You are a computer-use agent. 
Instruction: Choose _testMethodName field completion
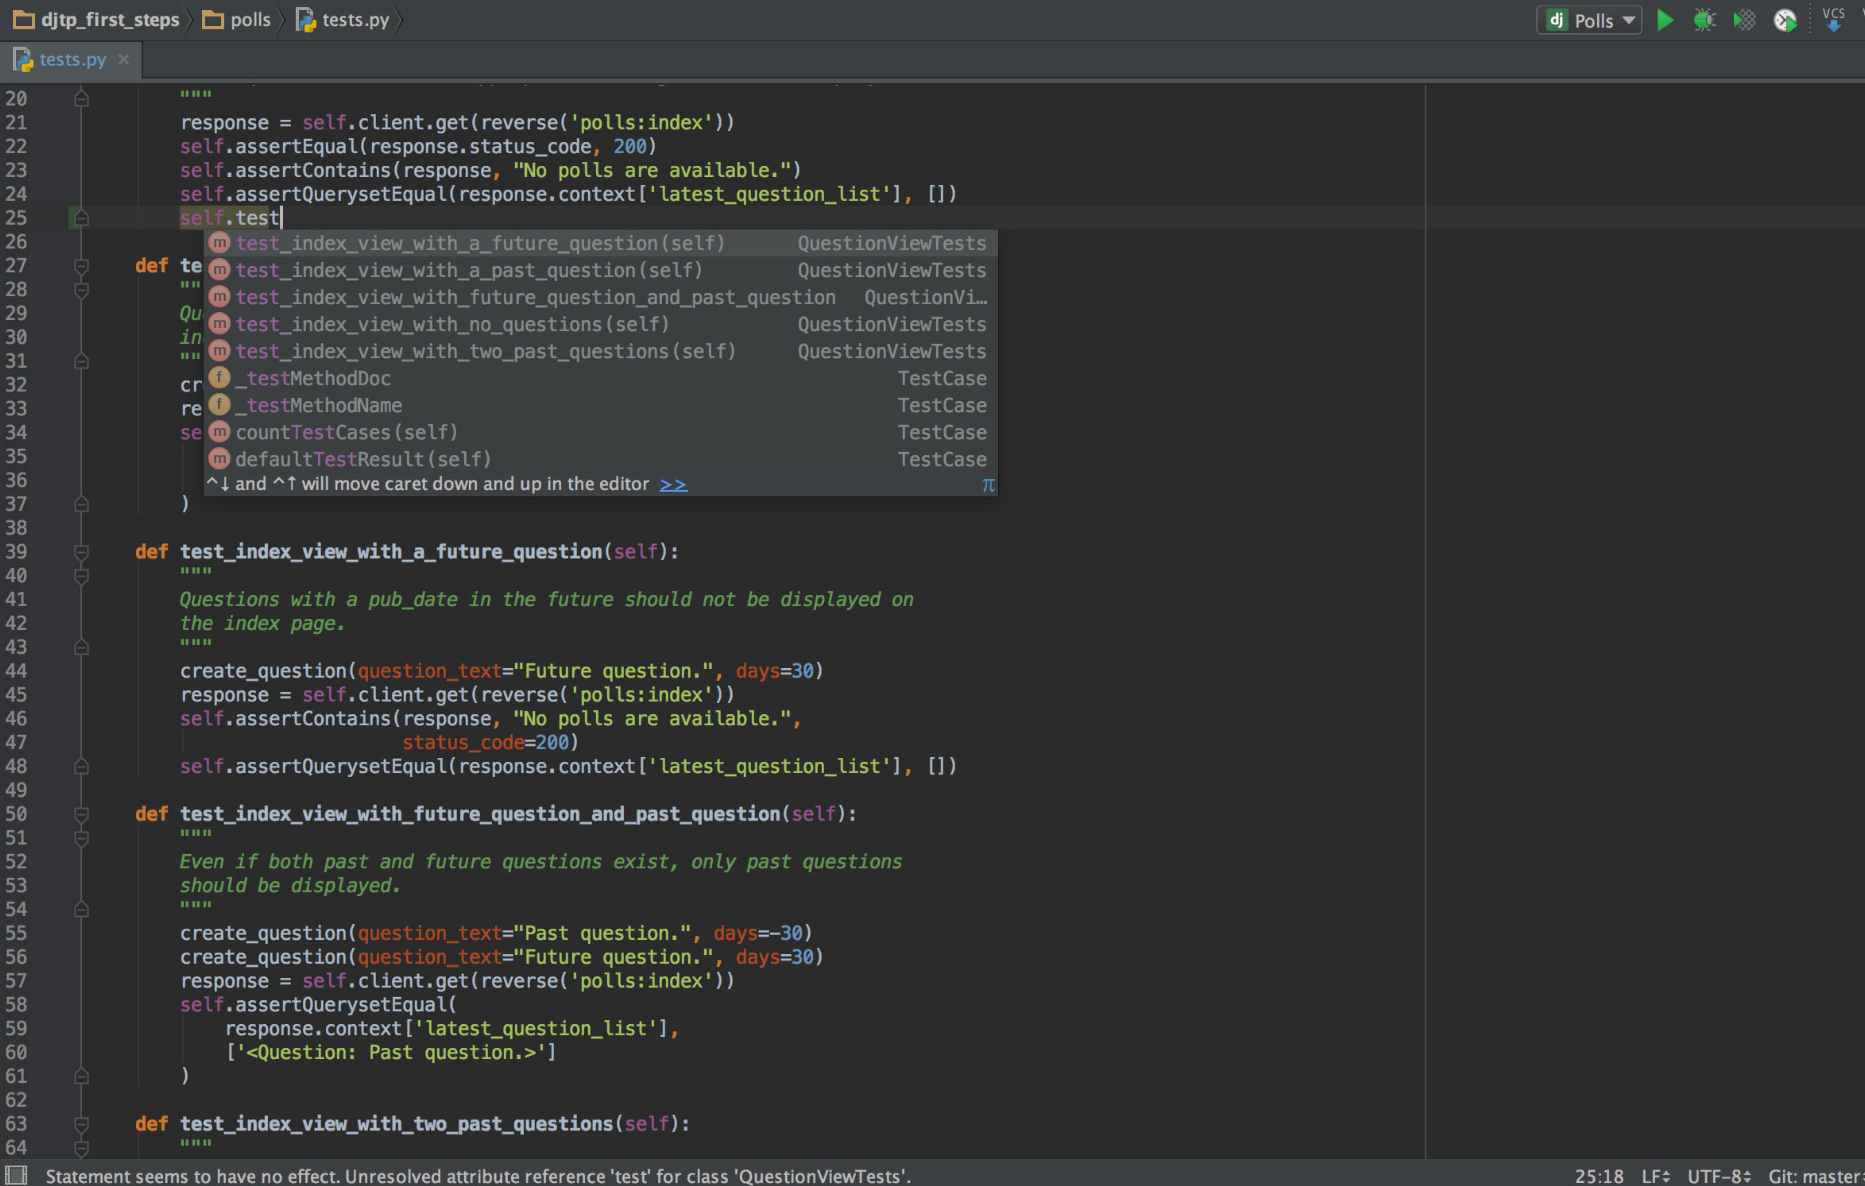pos(600,405)
